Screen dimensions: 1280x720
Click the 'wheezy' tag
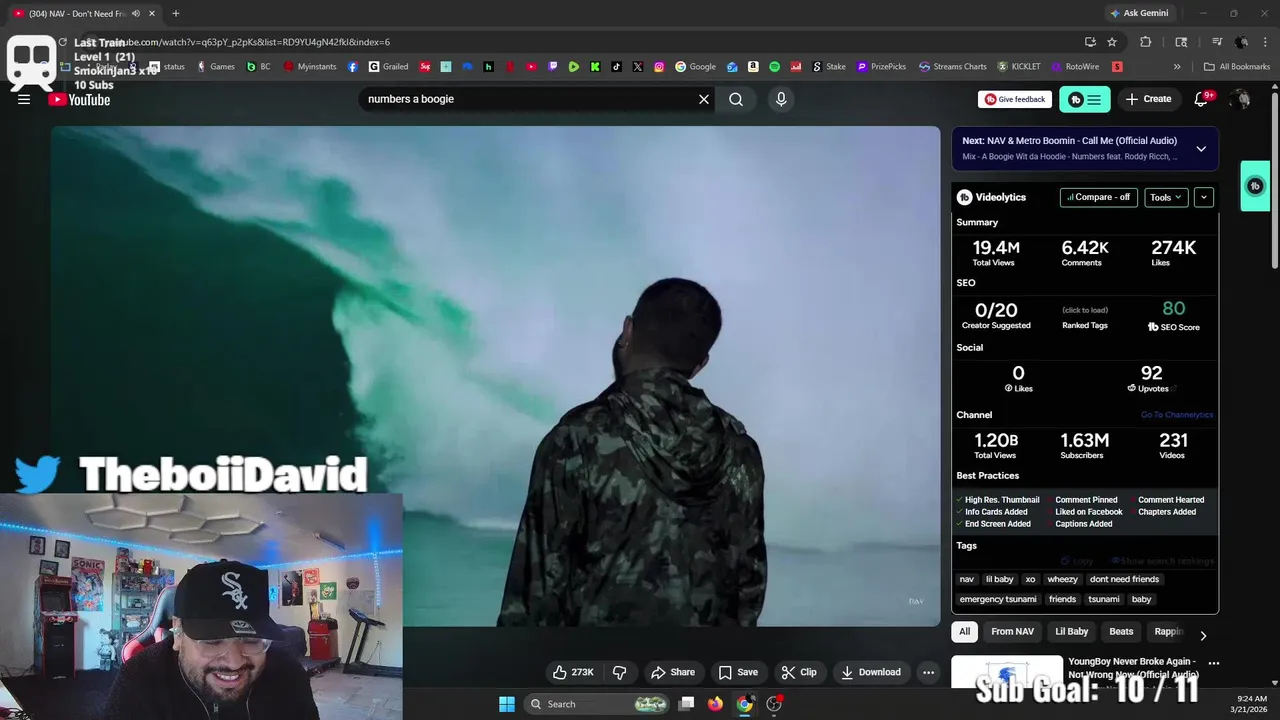tap(1062, 579)
